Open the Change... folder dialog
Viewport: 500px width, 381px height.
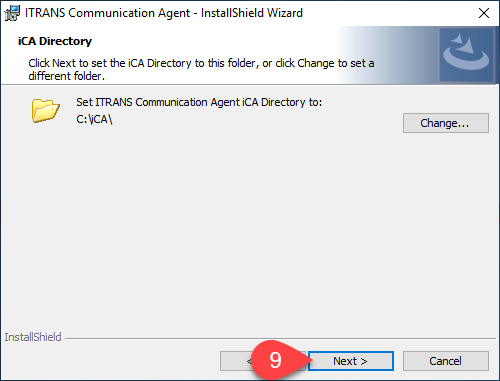coord(446,123)
